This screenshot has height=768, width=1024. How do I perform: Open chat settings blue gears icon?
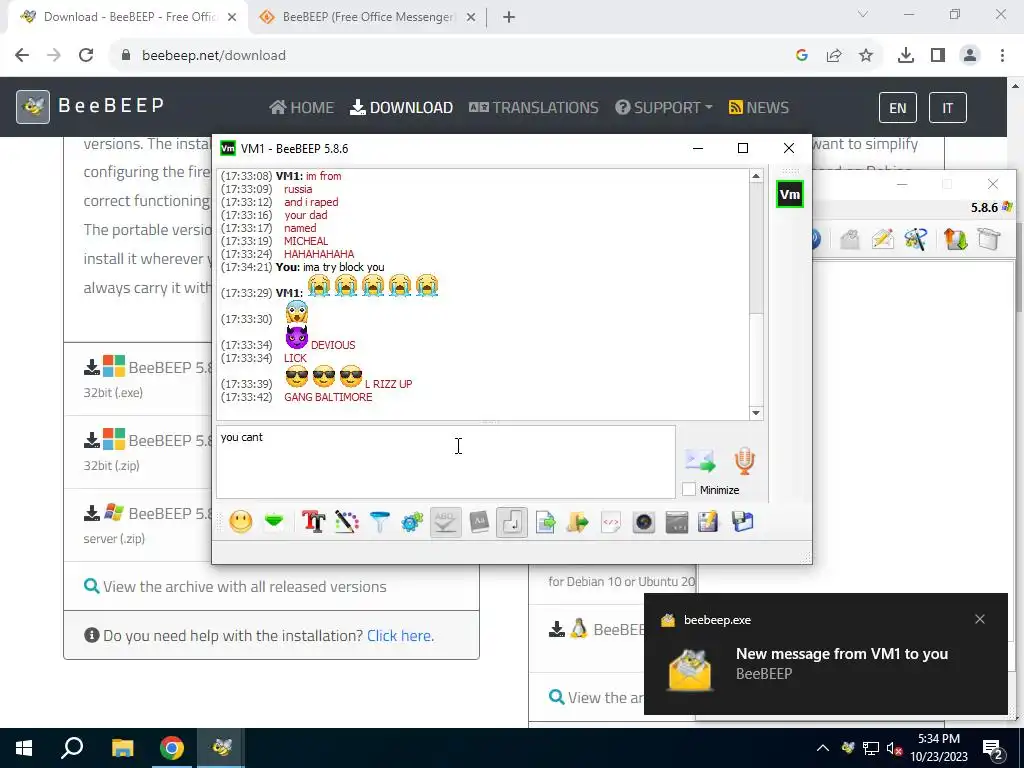click(x=412, y=522)
